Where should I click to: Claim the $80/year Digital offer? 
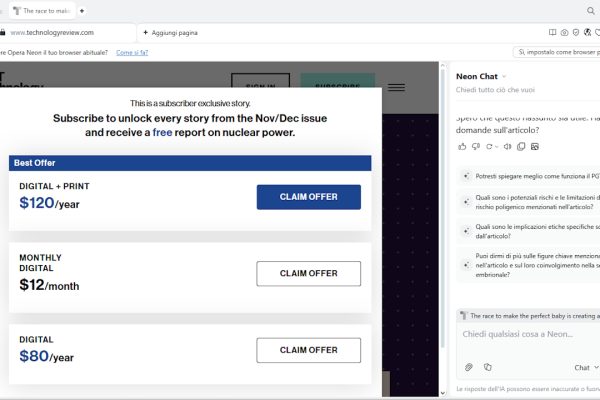tap(308, 350)
